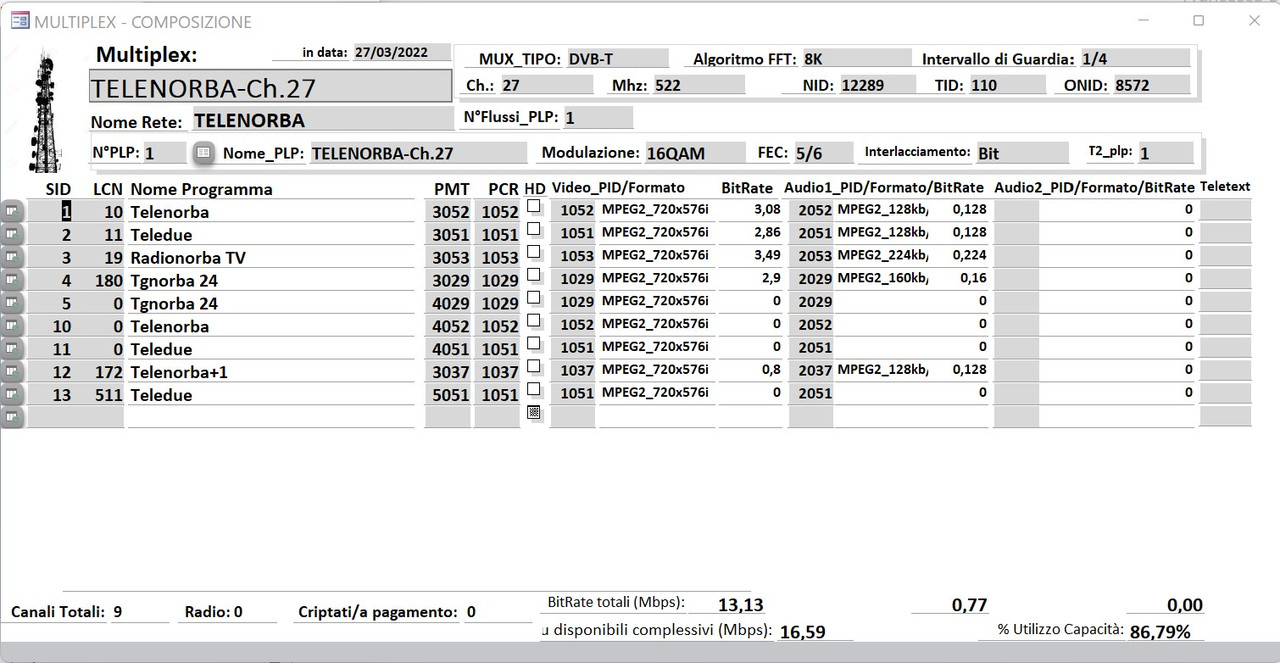Click the Interlacciamento field showing Bit

coord(1022,153)
